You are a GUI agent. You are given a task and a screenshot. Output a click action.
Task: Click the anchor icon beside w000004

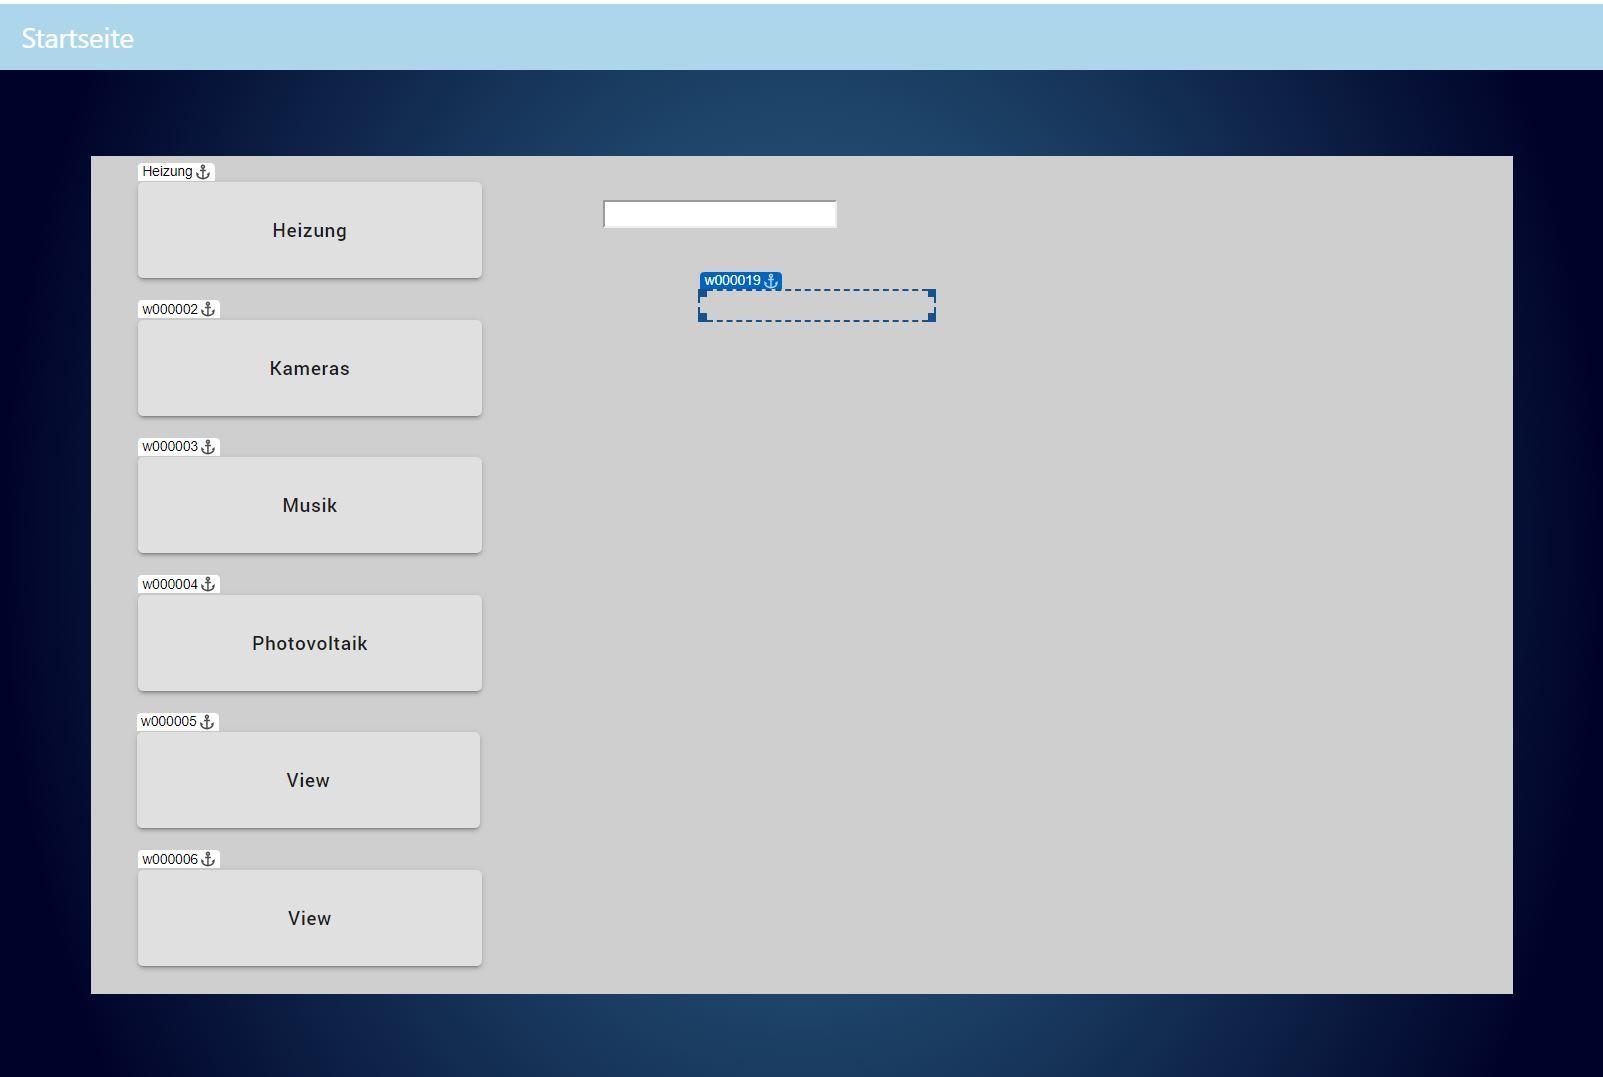(208, 585)
